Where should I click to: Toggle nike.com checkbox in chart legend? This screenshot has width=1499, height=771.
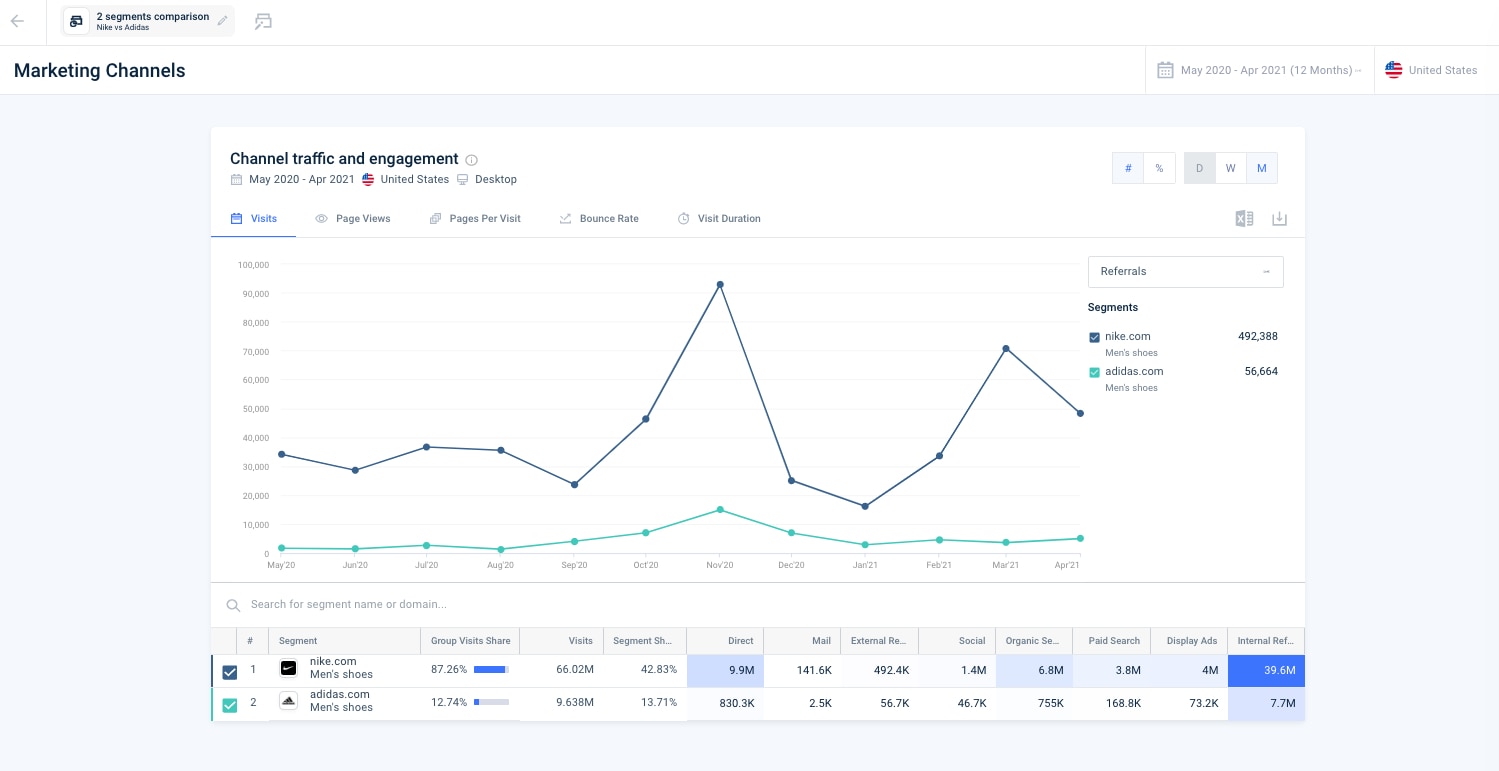tap(1094, 337)
